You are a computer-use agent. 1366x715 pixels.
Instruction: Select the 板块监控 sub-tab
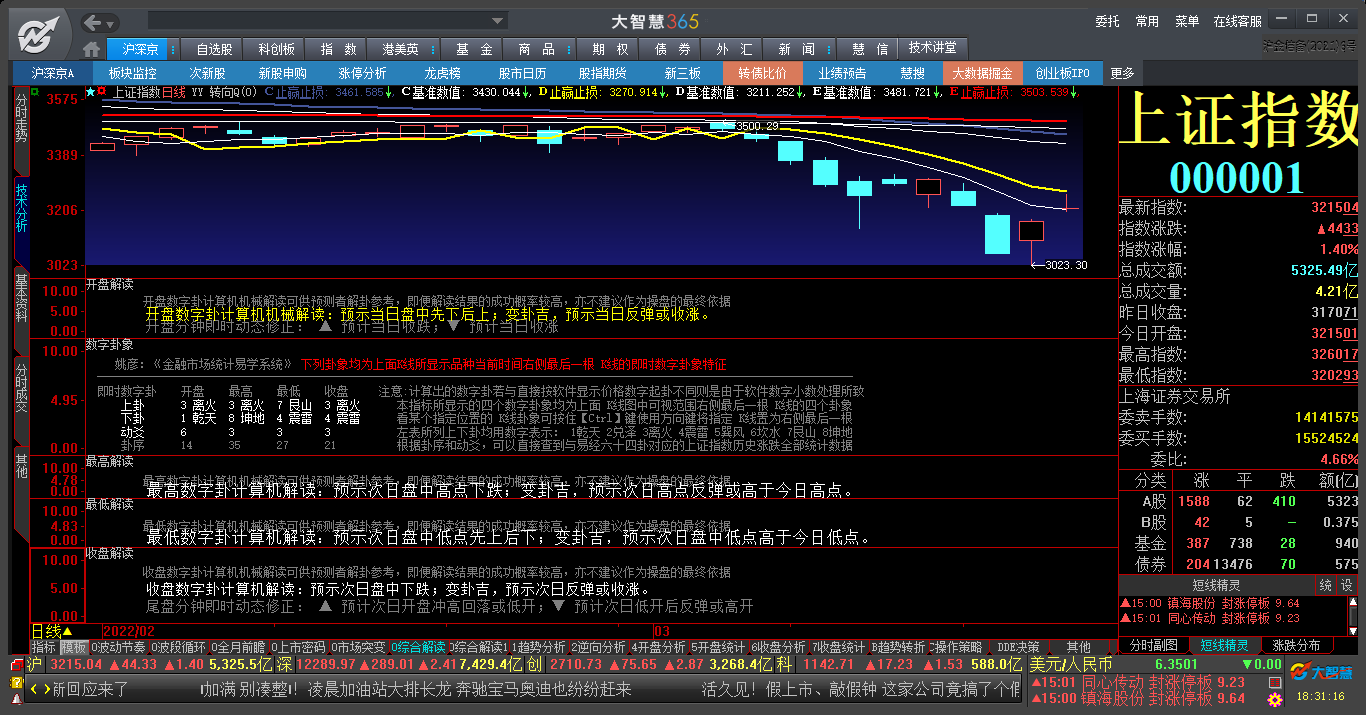(x=133, y=73)
